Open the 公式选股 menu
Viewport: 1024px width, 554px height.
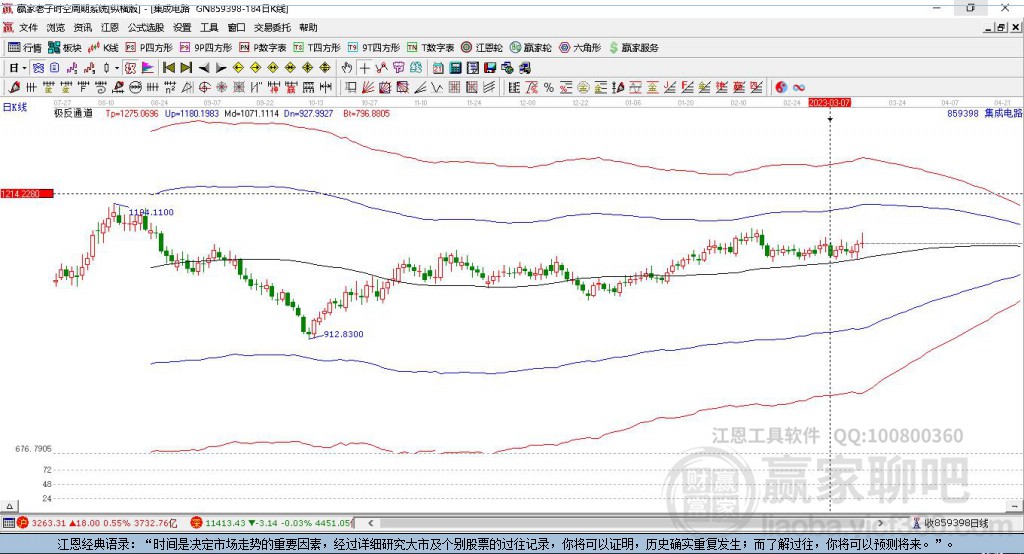[146, 27]
